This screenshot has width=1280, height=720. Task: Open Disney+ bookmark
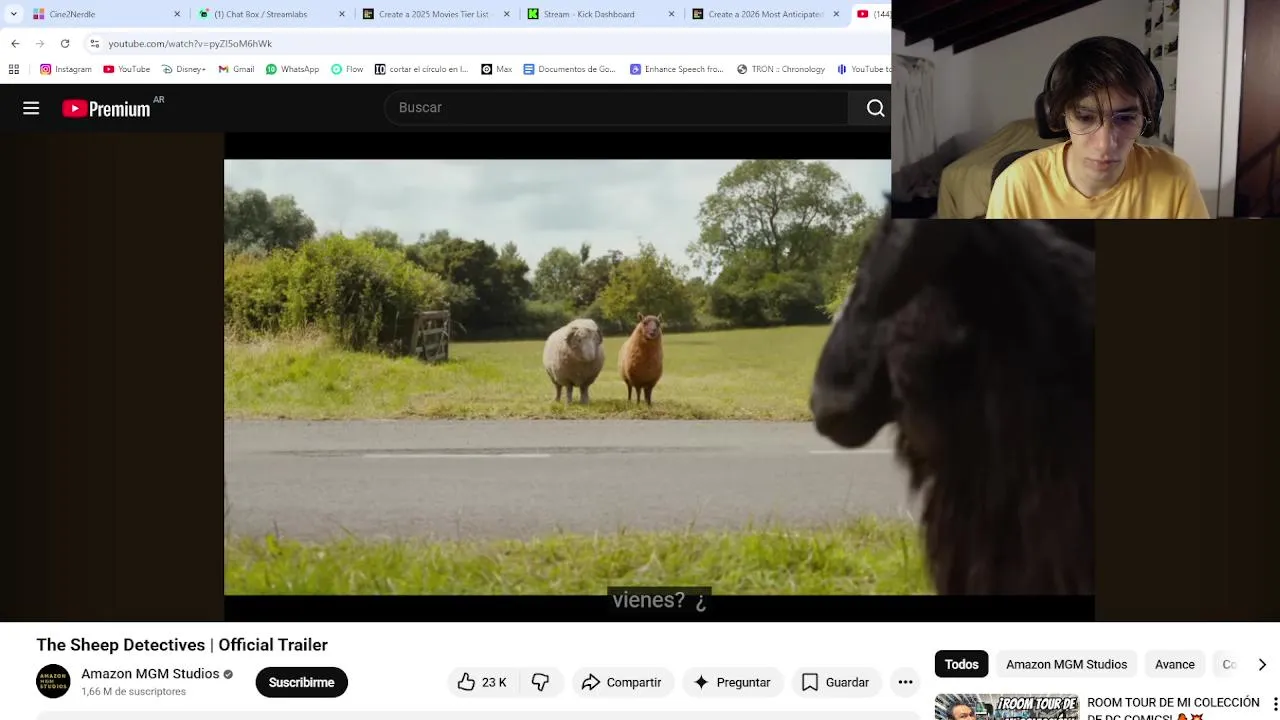tap(182, 69)
